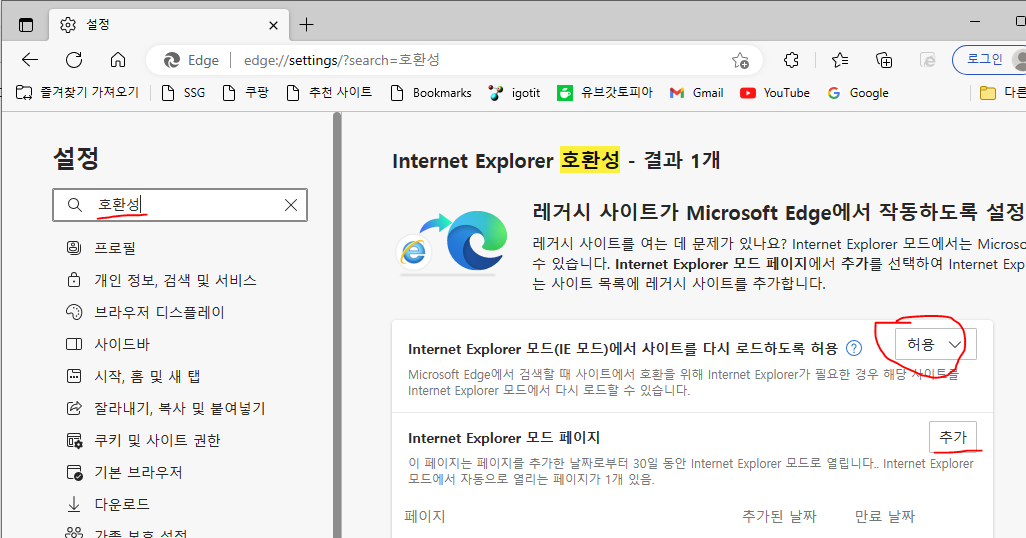
Task: Open 기본 브라우저 settings
Action: pyautogui.click(x=124, y=473)
